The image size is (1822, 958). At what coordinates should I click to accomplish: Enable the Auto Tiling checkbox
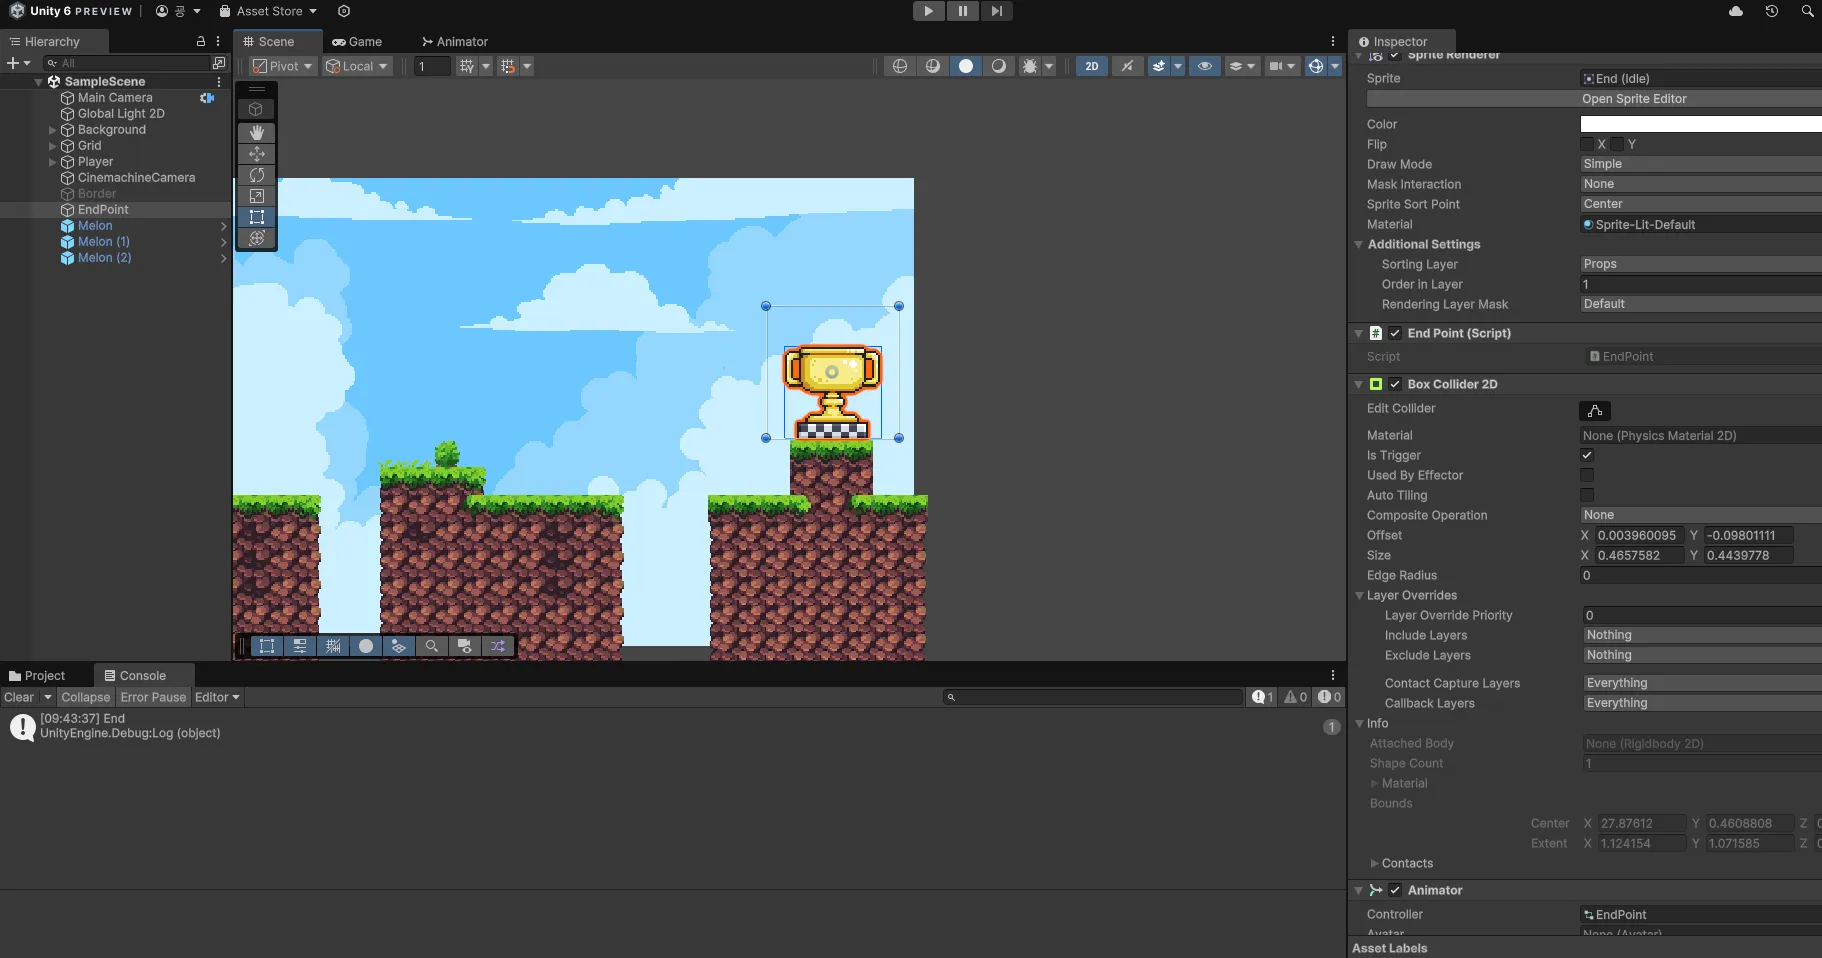1587,495
